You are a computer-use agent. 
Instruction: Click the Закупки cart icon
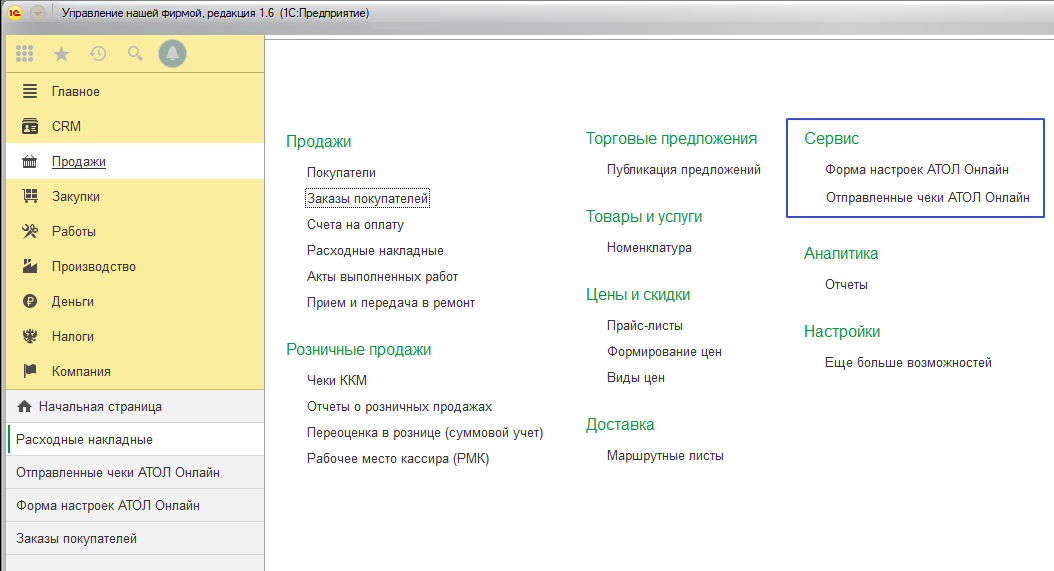30,196
